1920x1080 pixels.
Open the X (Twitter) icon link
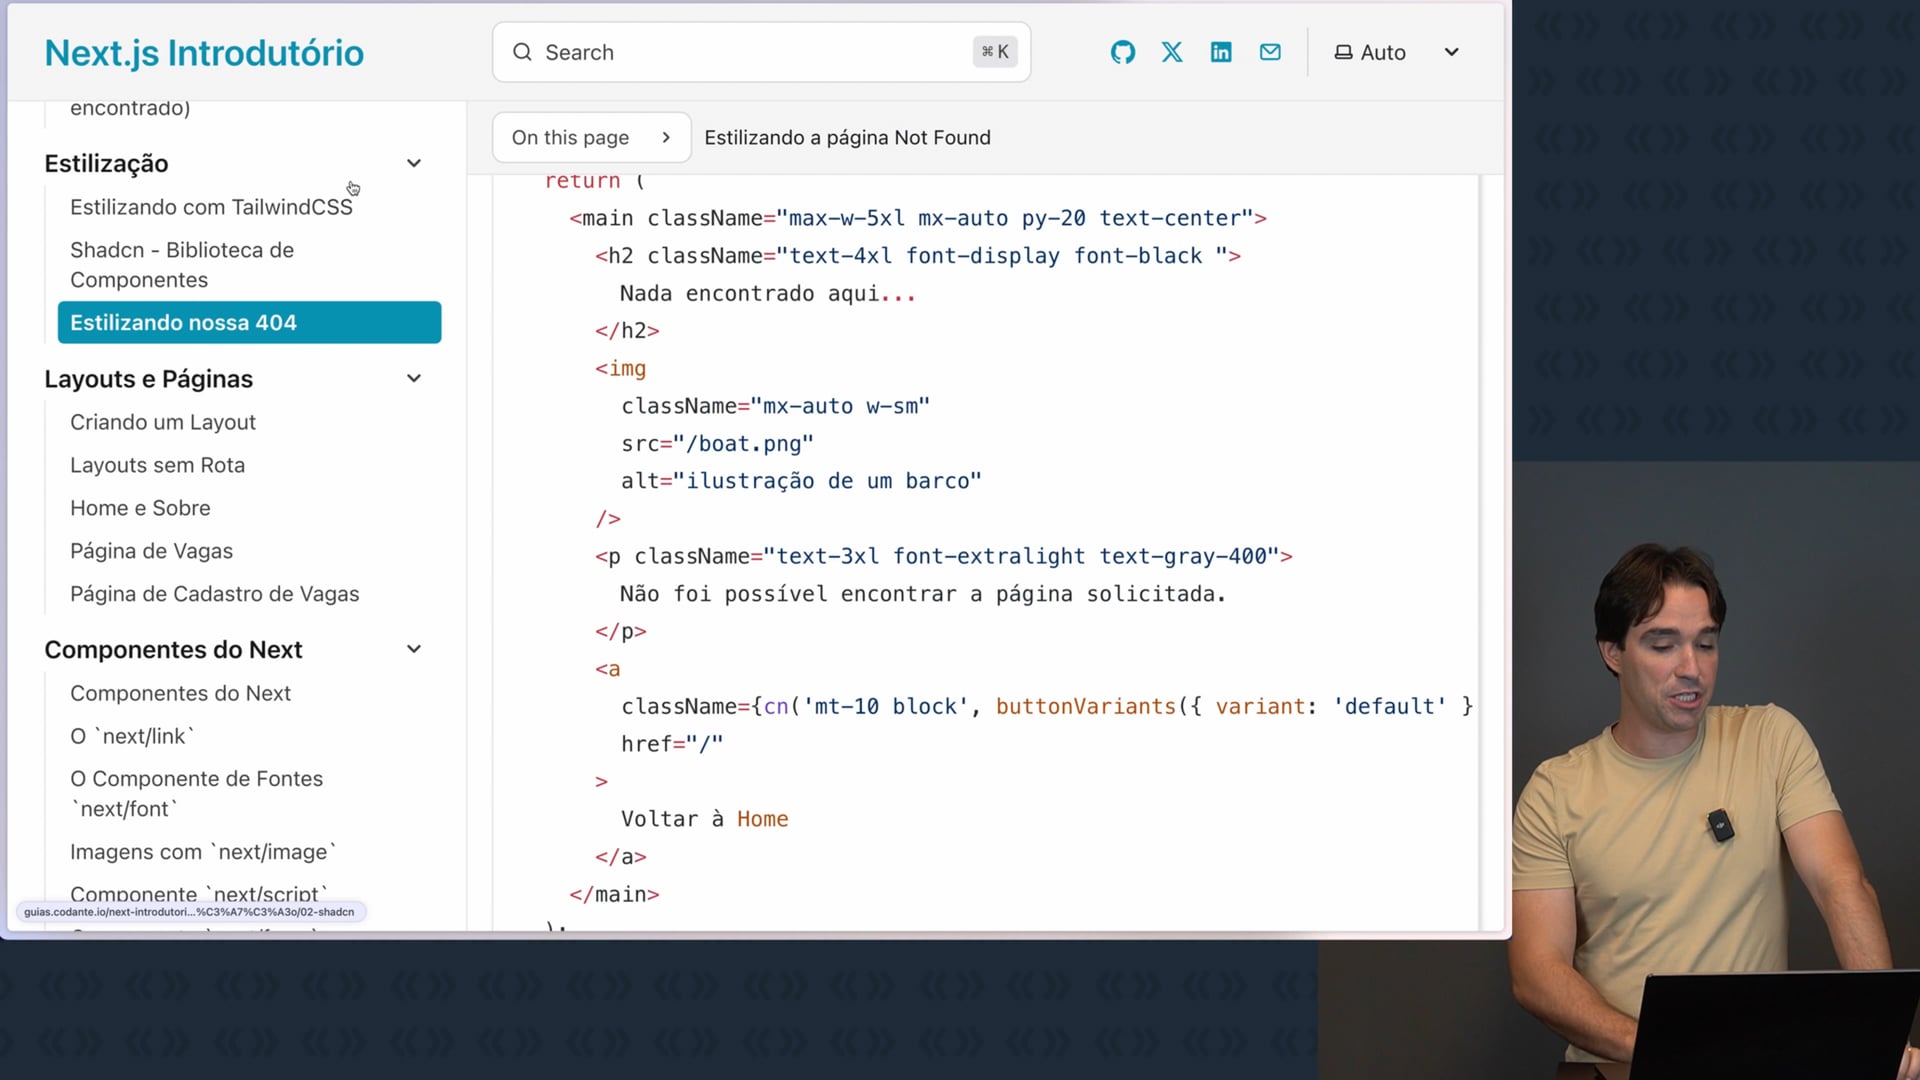[x=1172, y=52]
